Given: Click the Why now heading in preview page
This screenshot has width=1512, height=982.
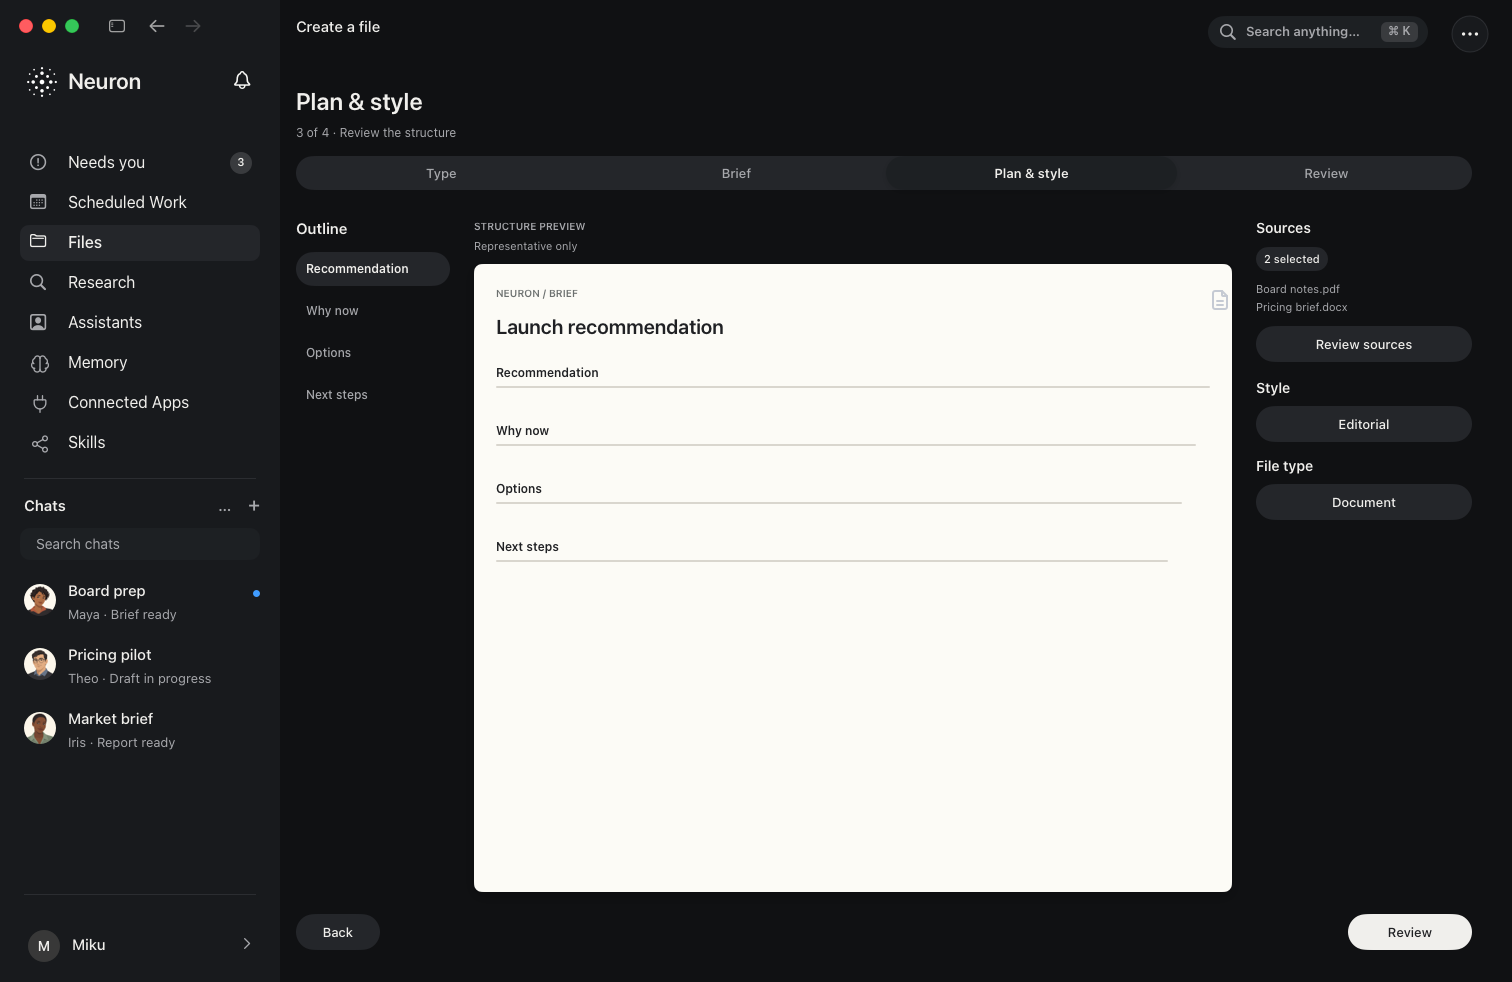Looking at the screenshot, I should pyautogui.click(x=522, y=431).
